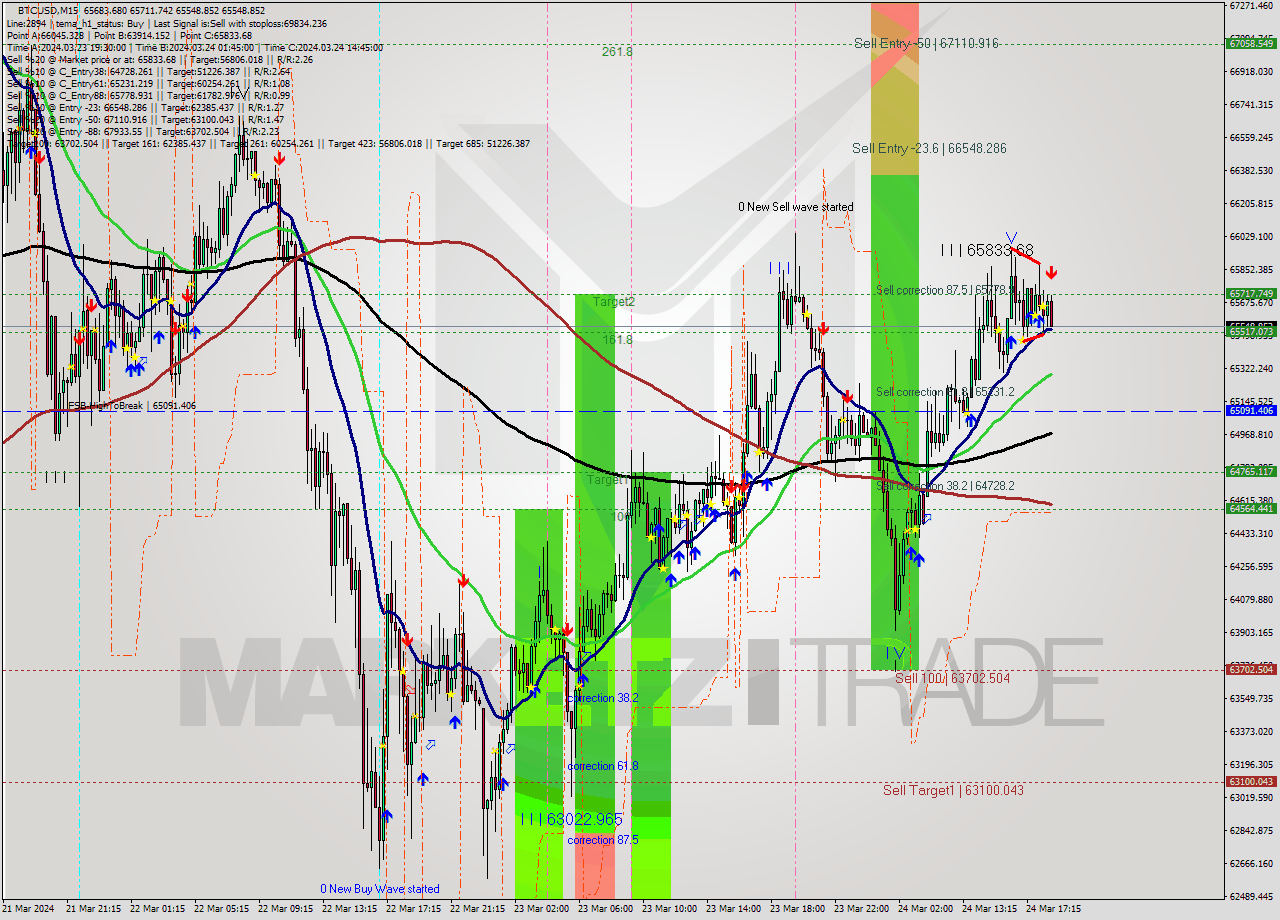The image size is (1280, 920).
Task: Click the '24 Mar 02:00' time axis label
Action: click(x=926, y=909)
